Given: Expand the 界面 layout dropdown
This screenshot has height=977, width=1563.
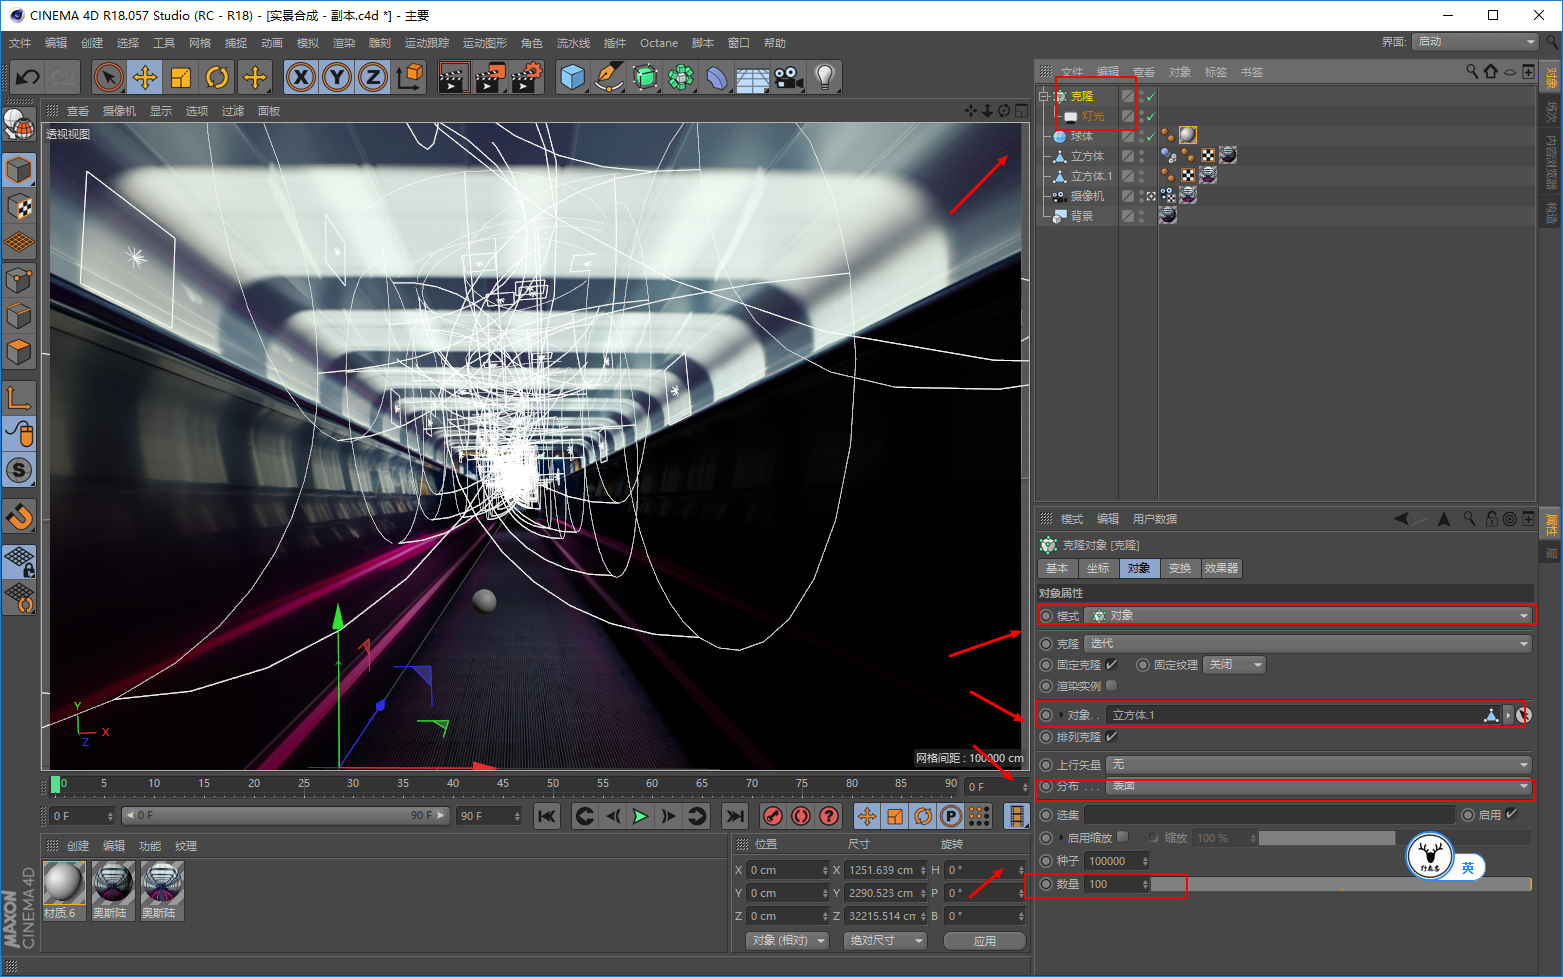Looking at the screenshot, I should click(x=1475, y=42).
